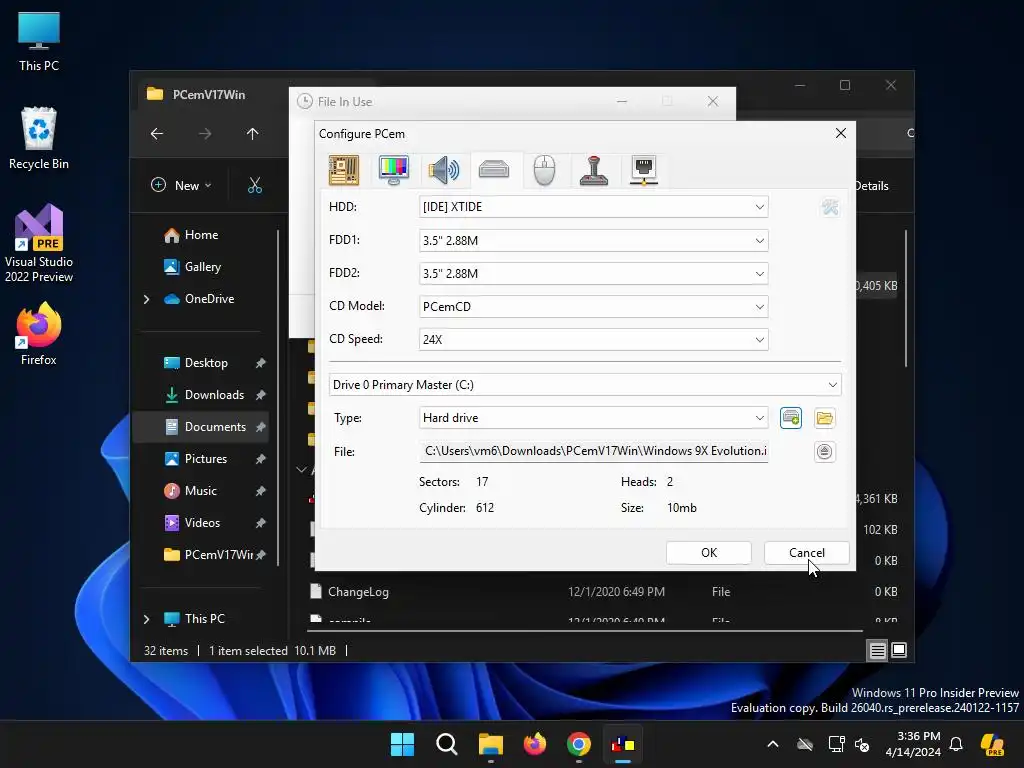Open This PC desktop icon

coord(39,42)
